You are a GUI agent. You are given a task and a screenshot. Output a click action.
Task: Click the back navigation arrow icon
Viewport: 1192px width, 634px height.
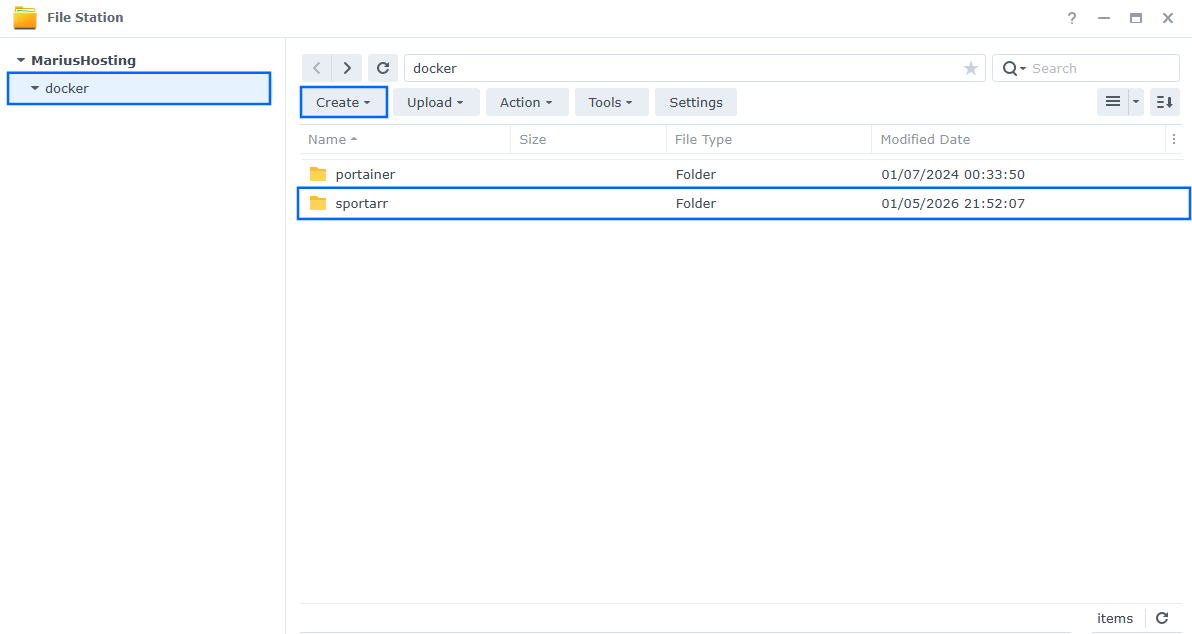point(316,67)
